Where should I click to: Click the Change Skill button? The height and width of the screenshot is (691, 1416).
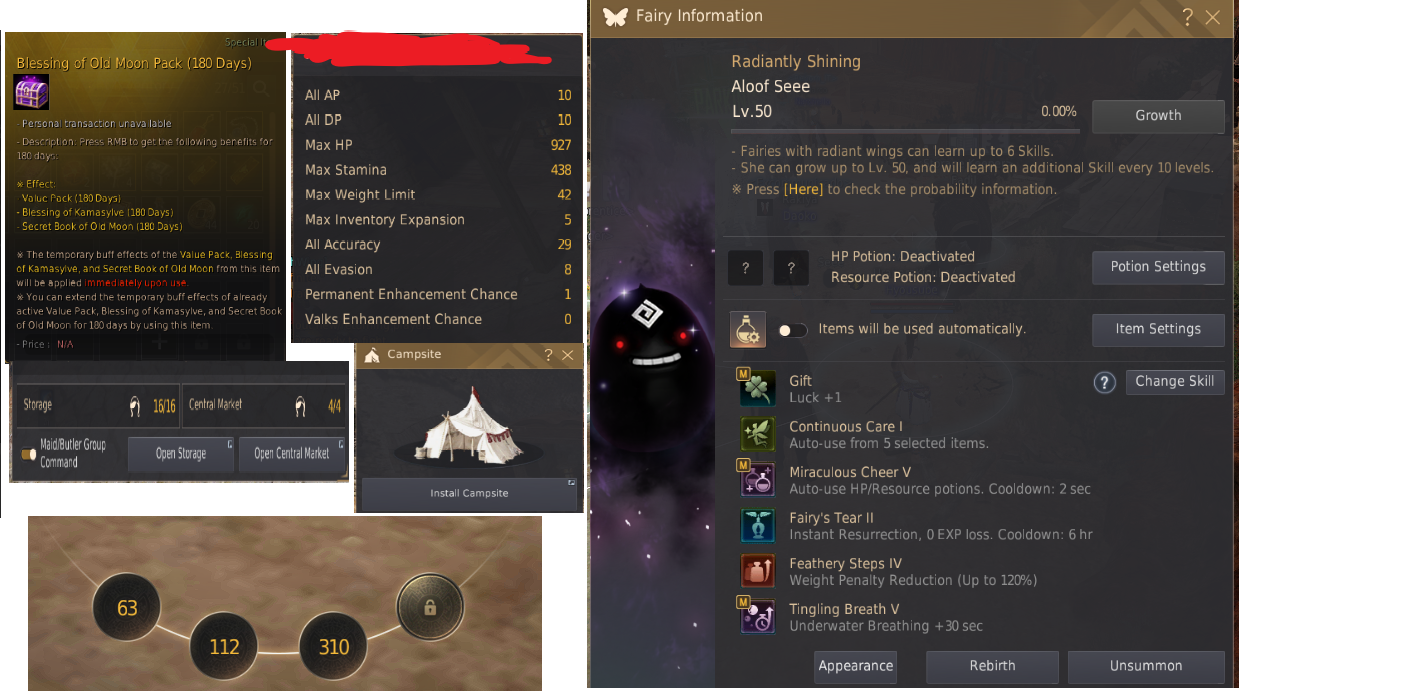point(1175,382)
